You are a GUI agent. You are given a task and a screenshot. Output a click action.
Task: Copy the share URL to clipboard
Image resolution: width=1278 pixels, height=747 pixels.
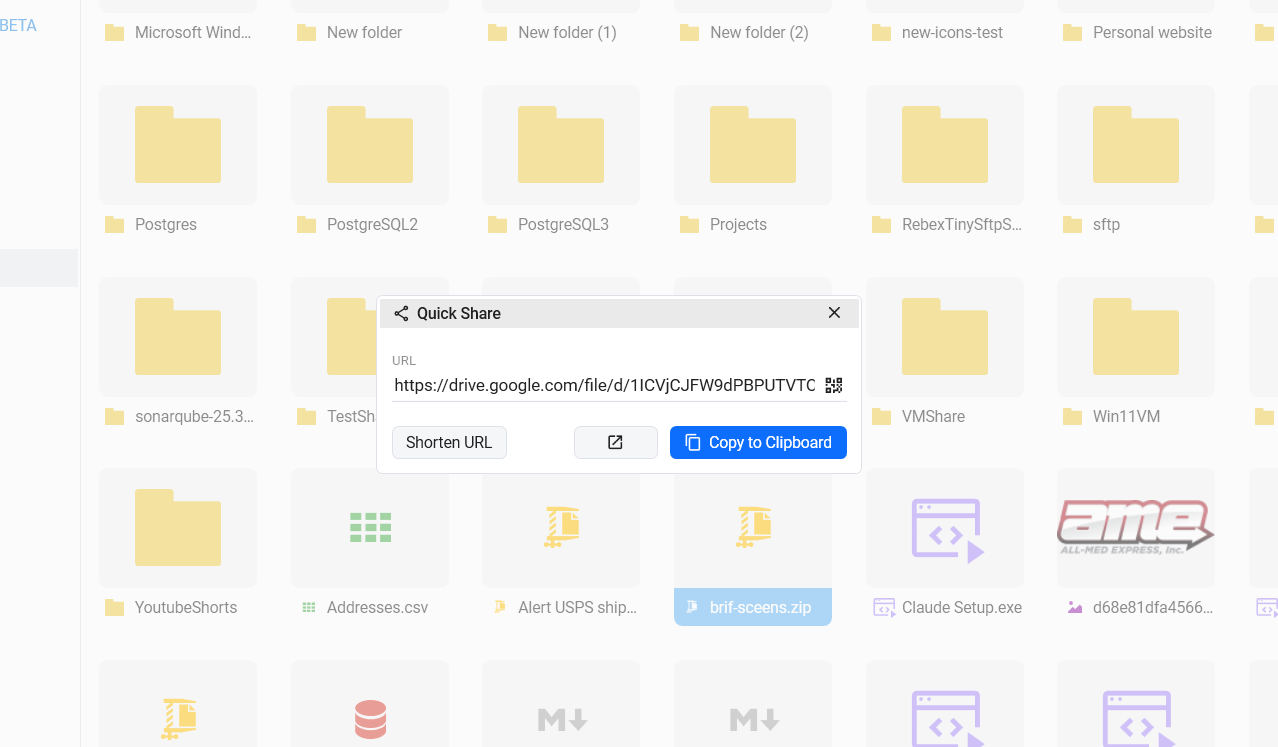tap(758, 442)
